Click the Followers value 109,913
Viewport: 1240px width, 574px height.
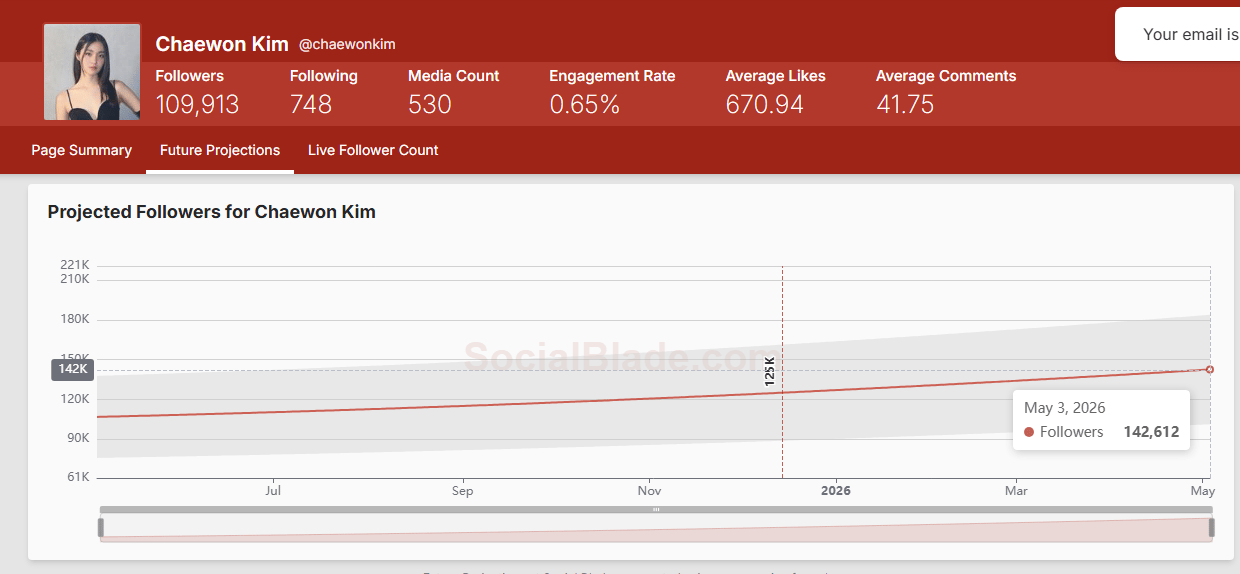197,104
